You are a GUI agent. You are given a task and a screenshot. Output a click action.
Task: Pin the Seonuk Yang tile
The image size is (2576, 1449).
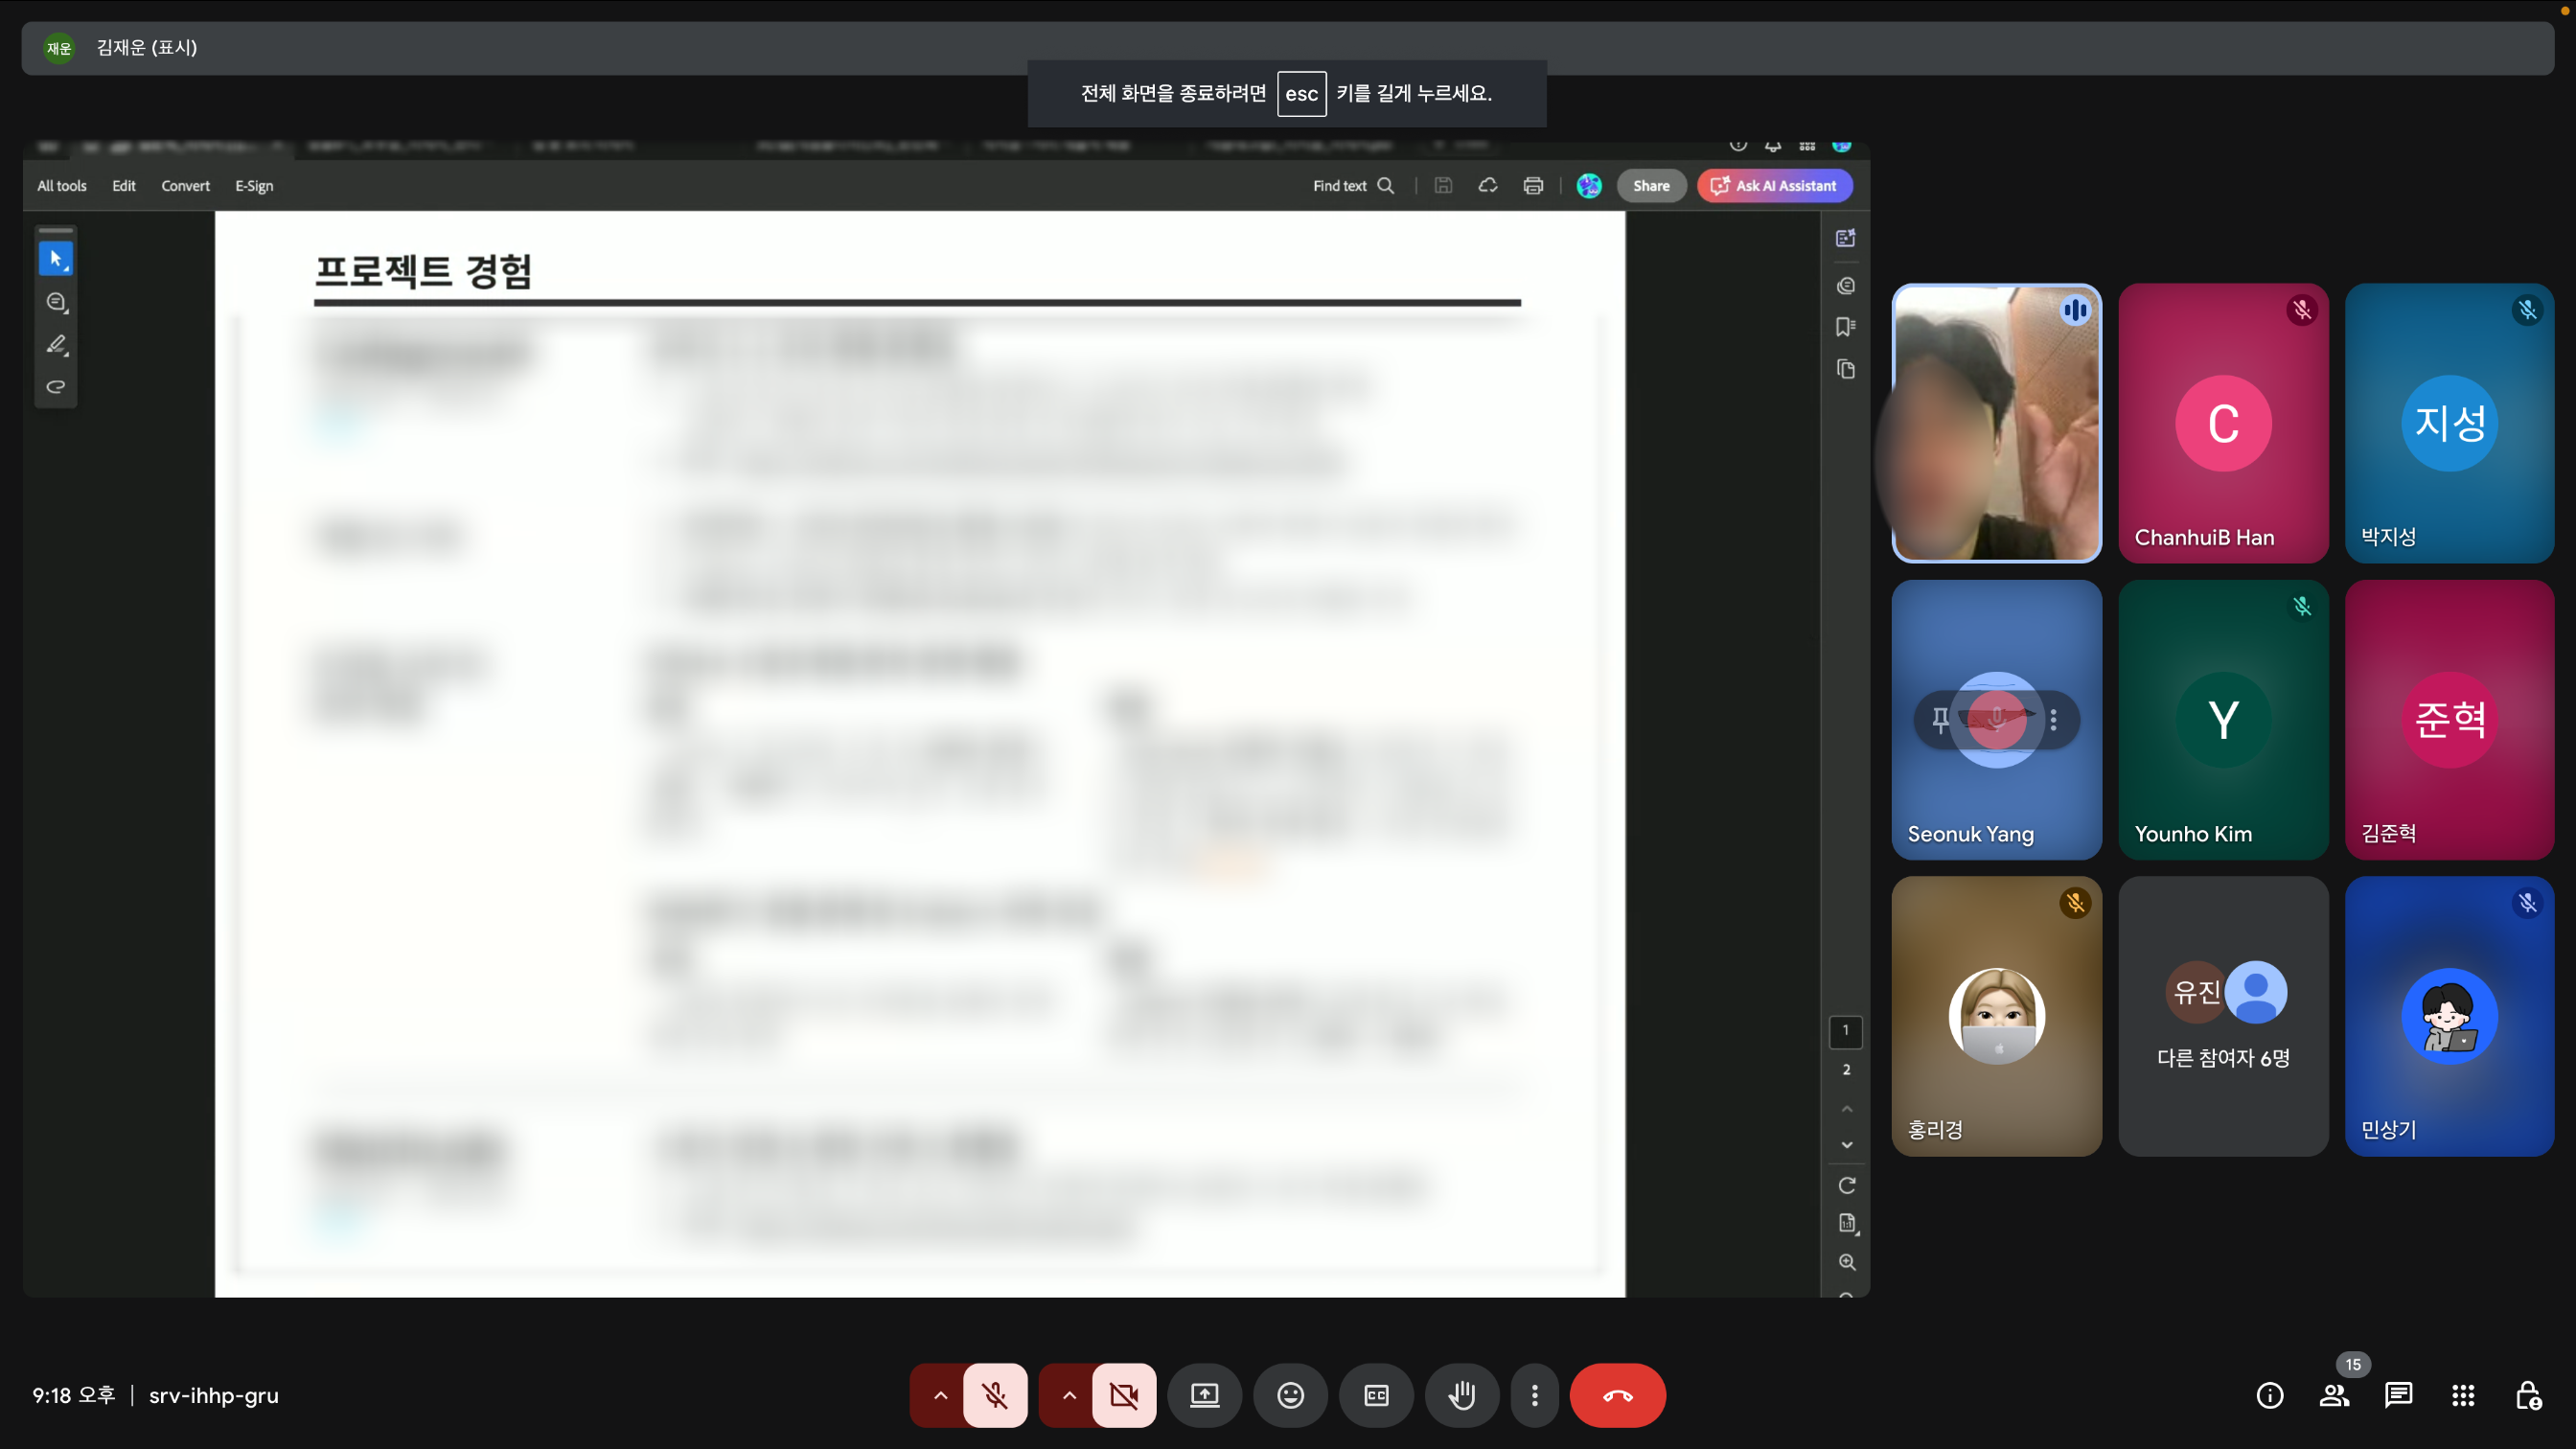1940,719
